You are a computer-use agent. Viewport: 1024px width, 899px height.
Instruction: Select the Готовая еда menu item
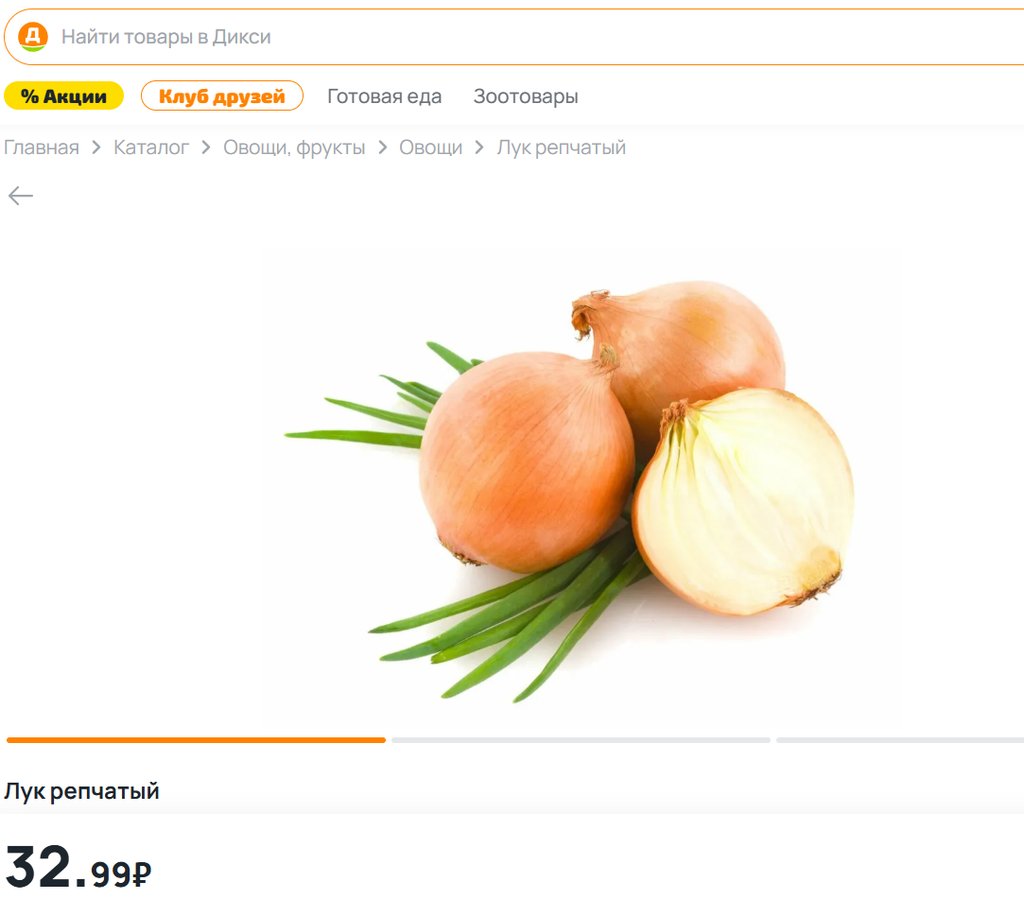tap(385, 96)
